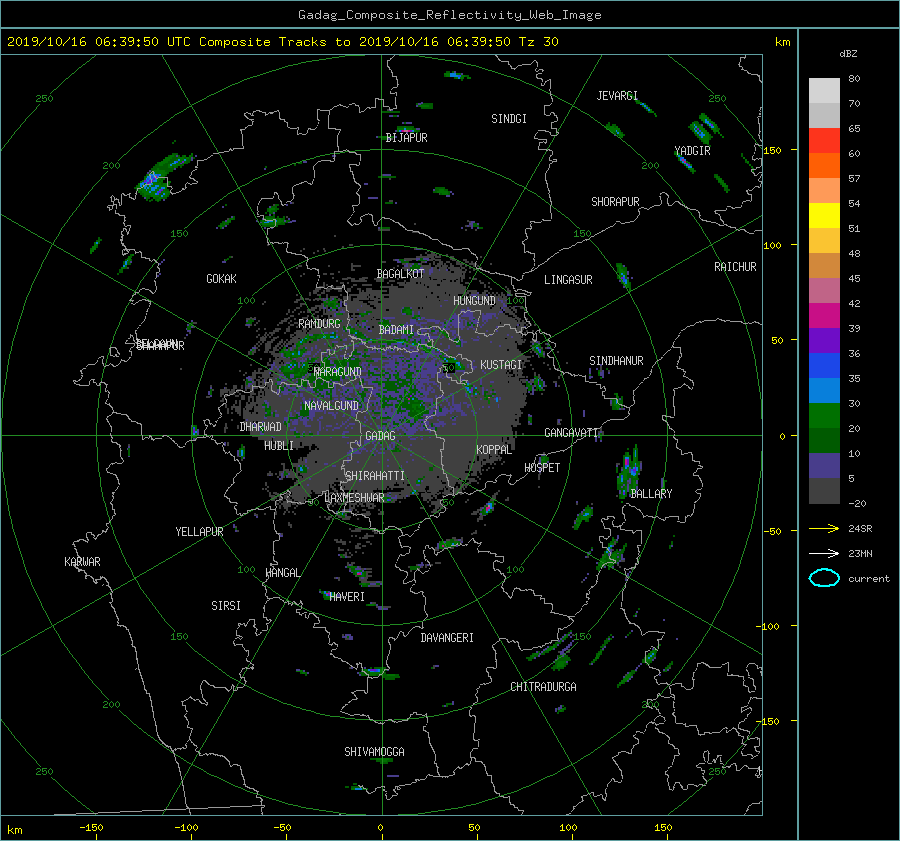
Task: Click the yellow 51 dBZ color swatch
Action: [x=824, y=216]
